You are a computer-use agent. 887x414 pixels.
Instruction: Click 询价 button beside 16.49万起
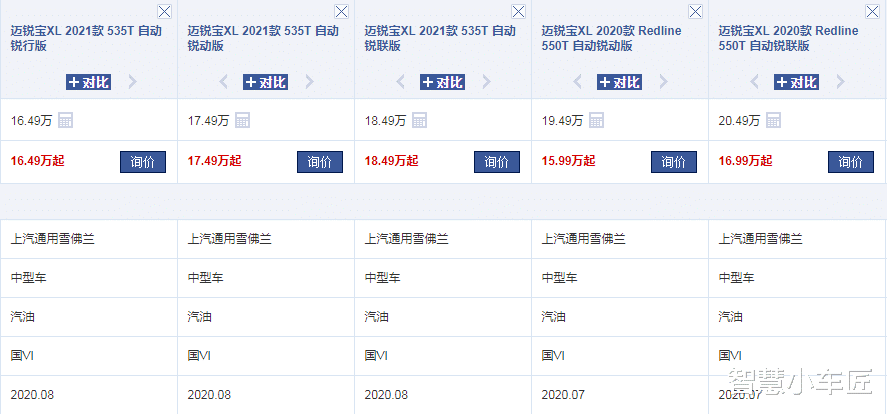click(143, 162)
